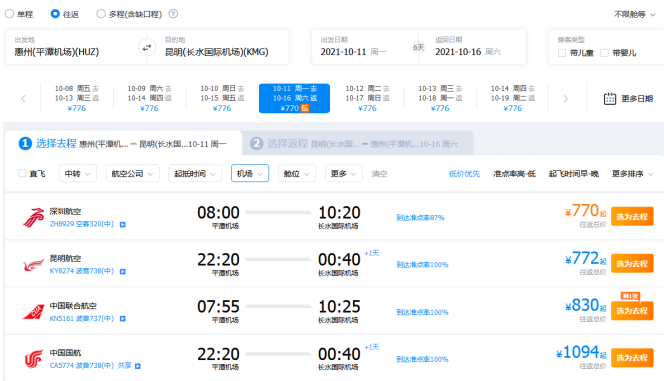Open info icon beside KY8274 flight
The image size is (664, 381).
tap(122, 271)
